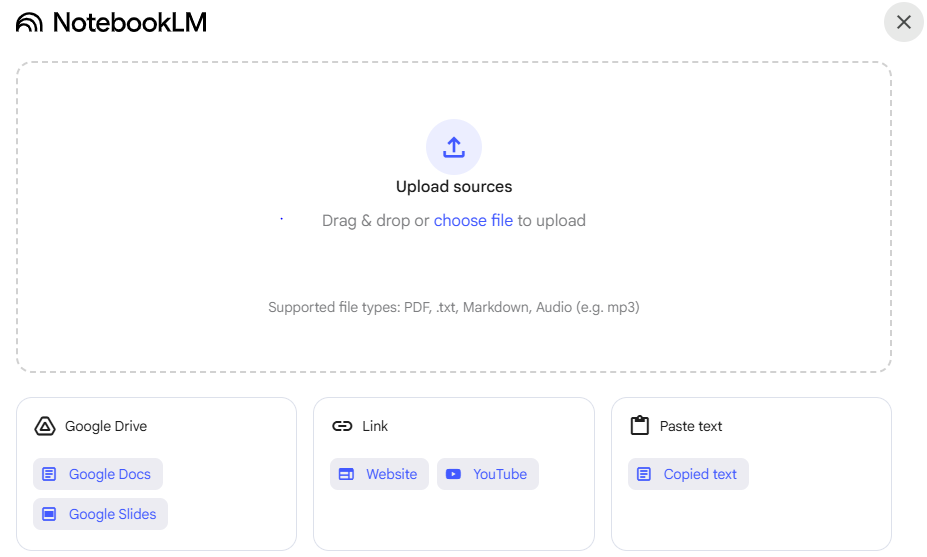Viewport: 927px width, 557px height.
Task: Click the Google Drive section label
Action: tap(106, 426)
